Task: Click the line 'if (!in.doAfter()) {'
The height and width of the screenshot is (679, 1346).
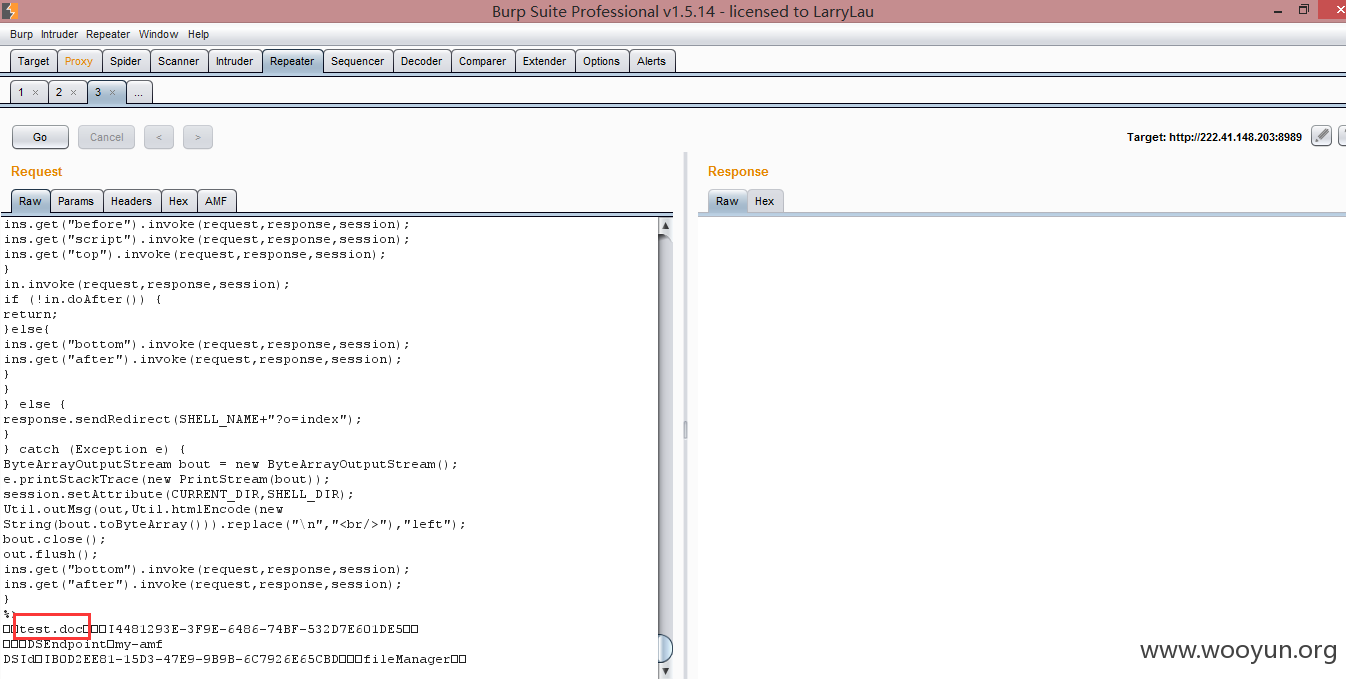Action: [83, 299]
